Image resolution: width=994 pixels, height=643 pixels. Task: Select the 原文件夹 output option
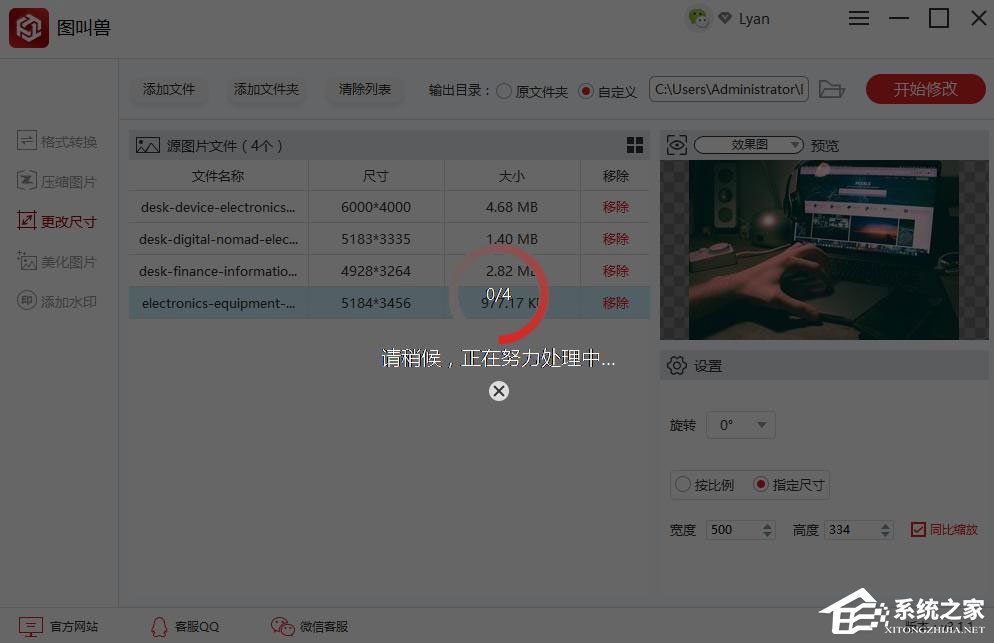pyautogui.click(x=505, y=89)
